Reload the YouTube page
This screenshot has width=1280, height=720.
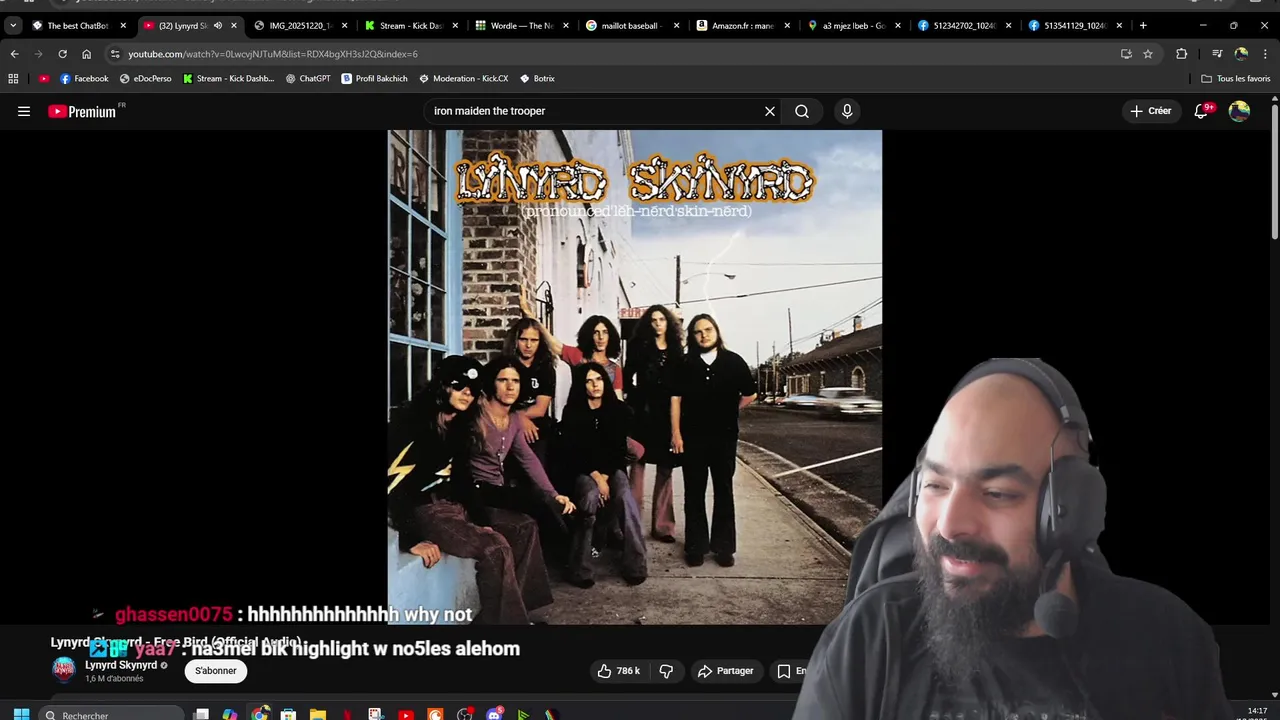[62, 54]
